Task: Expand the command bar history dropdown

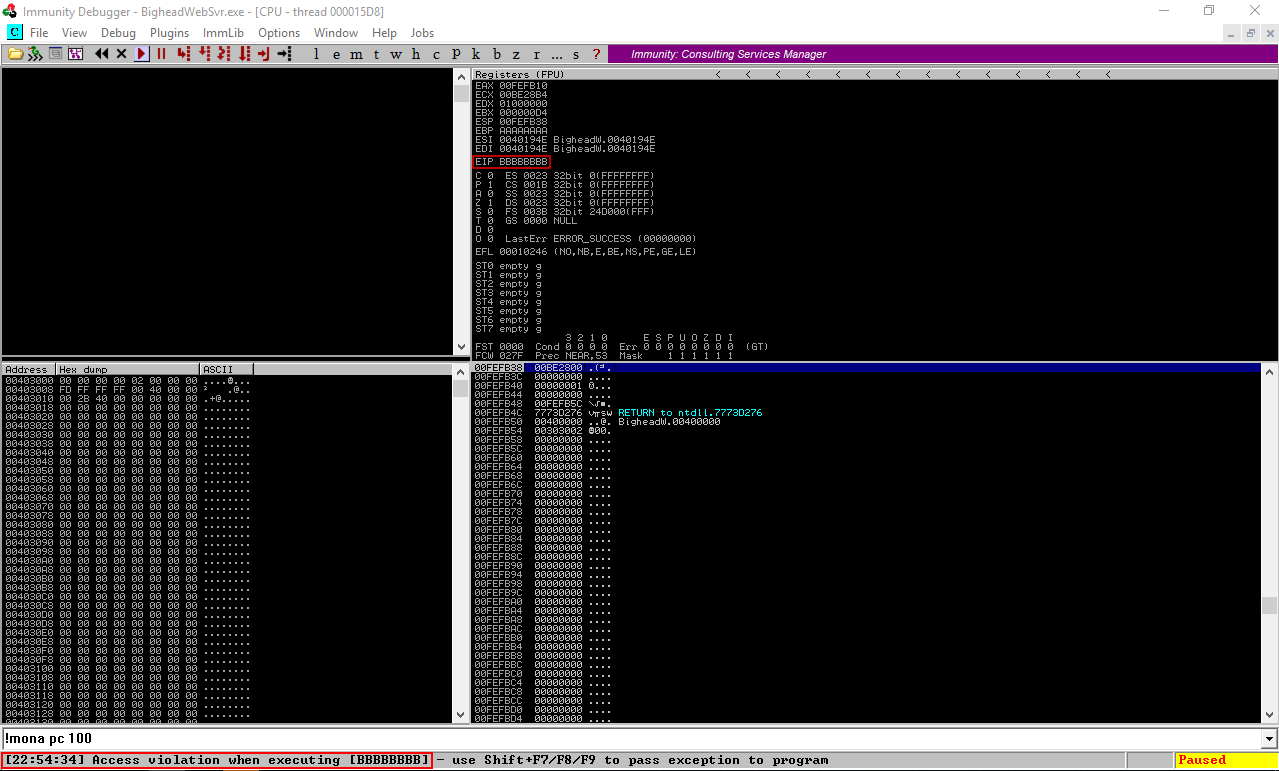Action: (x=1270, y=739)
